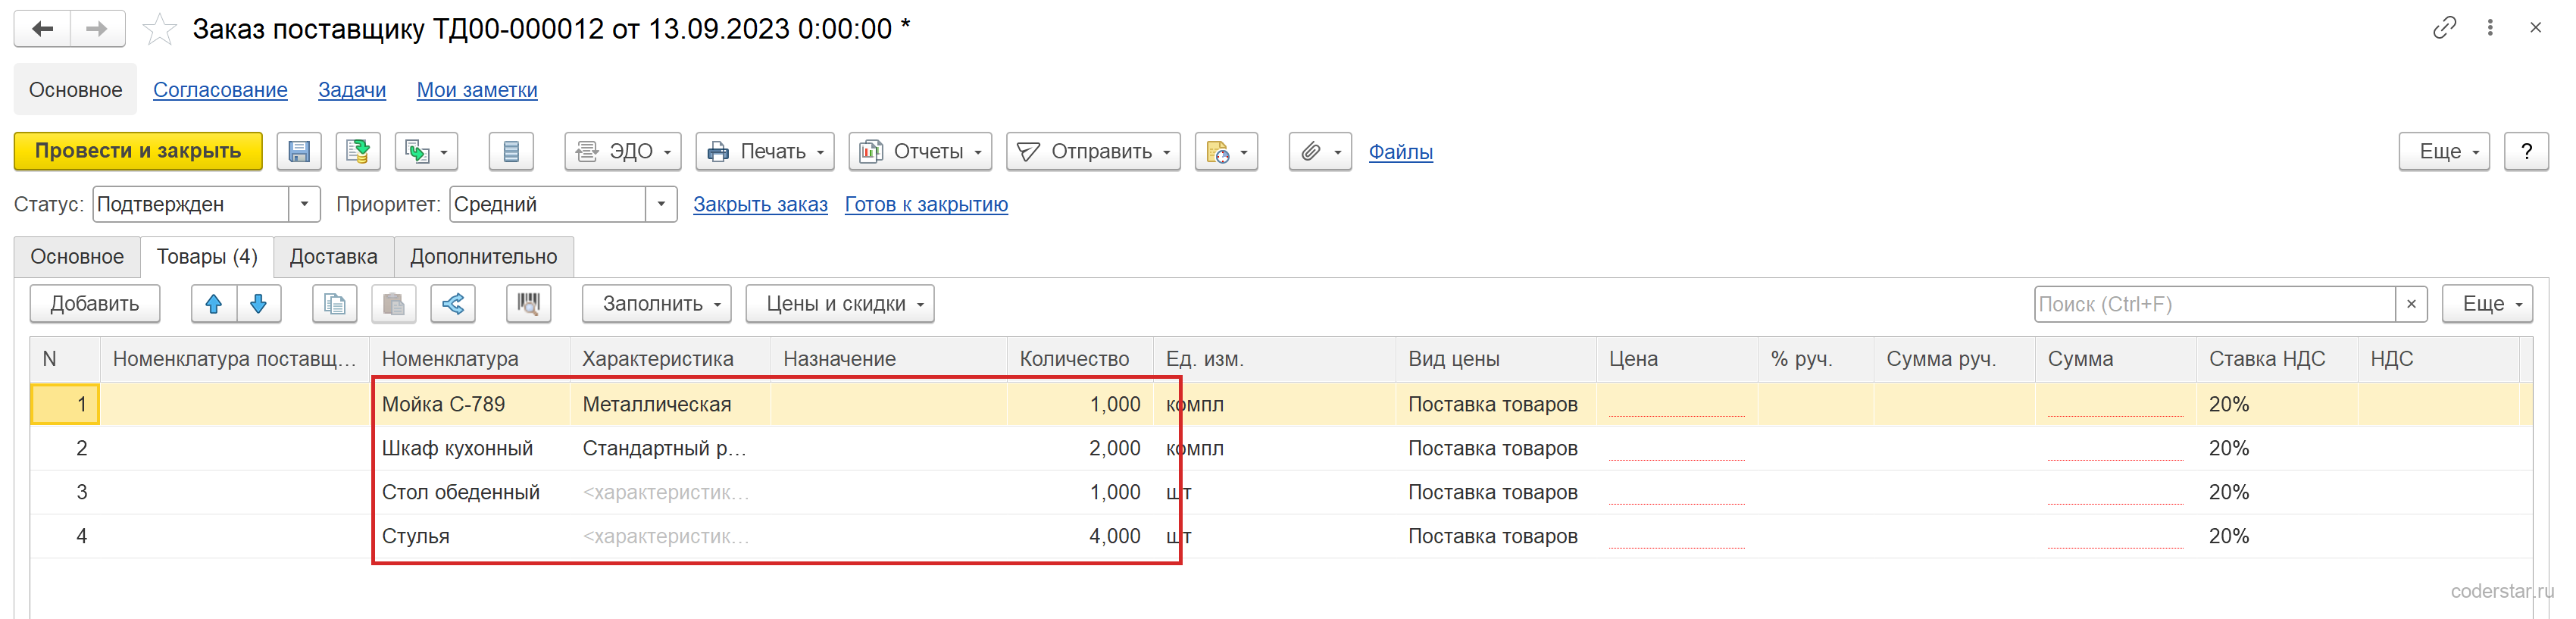Open the Заполнить dropdown menu
The width and height of the screenshot is (2576, 619).
click(657, 304)
